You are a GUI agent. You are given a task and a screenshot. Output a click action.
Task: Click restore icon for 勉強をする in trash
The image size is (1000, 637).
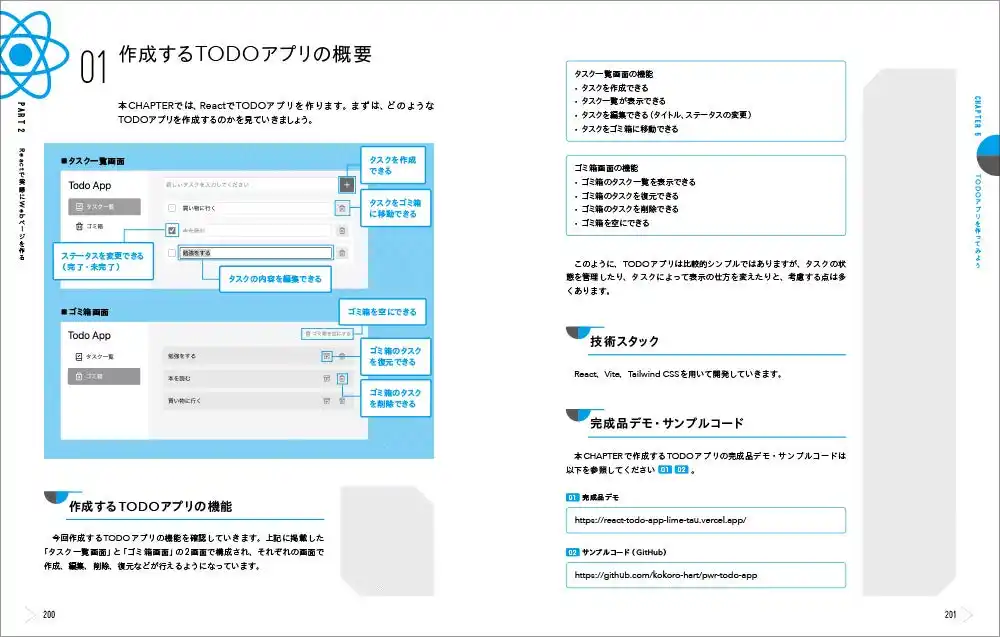327,356
